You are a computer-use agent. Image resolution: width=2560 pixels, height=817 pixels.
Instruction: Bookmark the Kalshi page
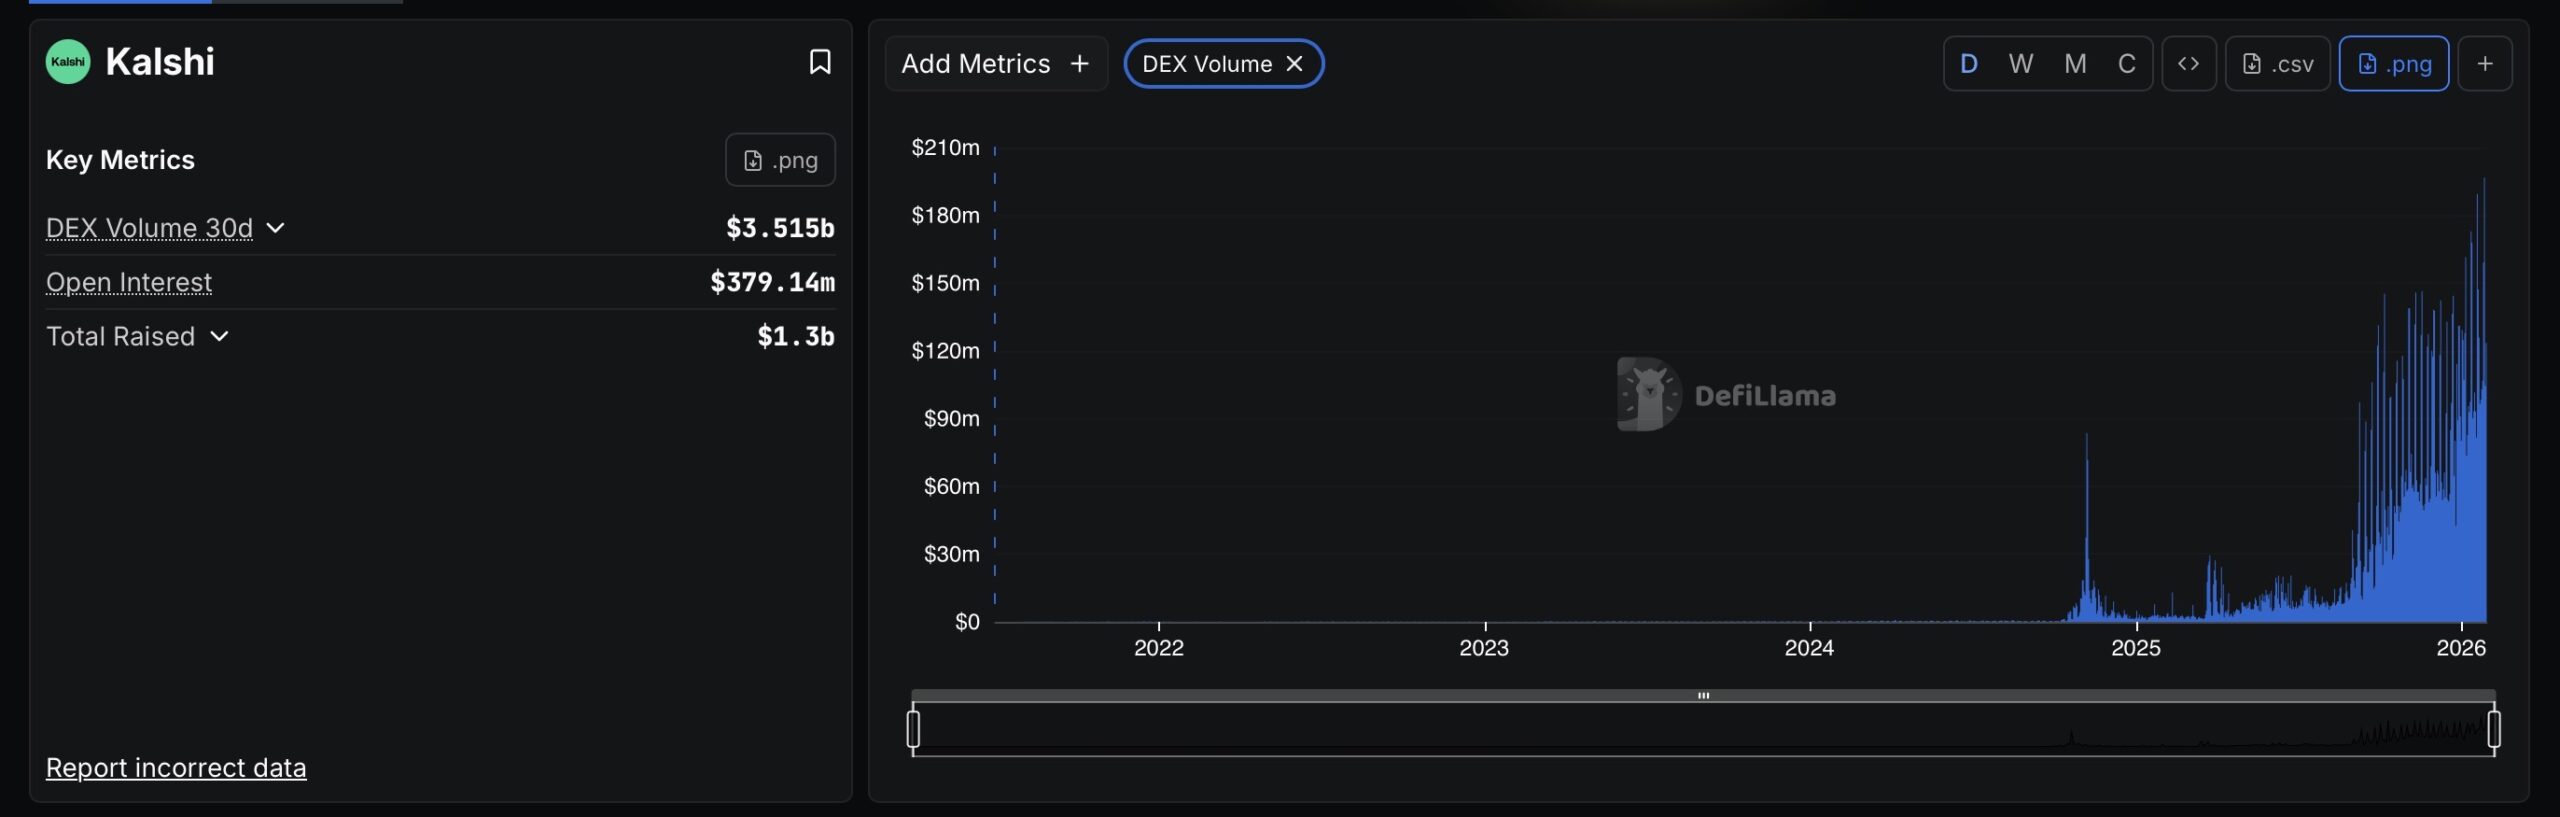coord(819,62)
